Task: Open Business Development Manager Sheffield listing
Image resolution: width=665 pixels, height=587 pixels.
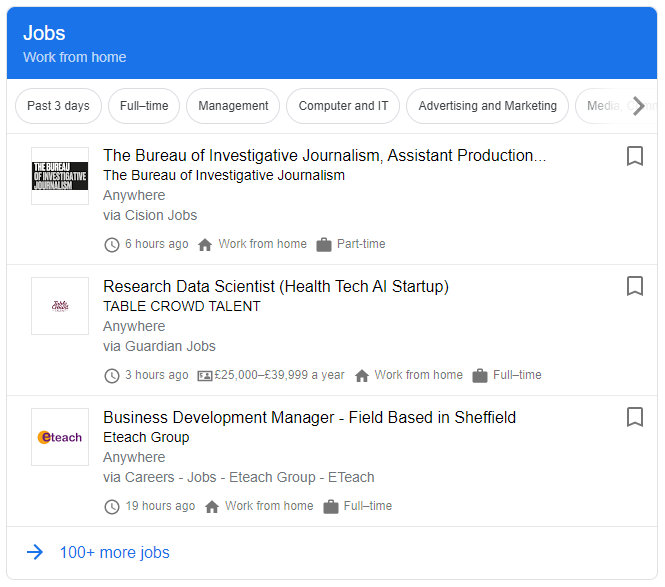Action: [x=310, y=418]
